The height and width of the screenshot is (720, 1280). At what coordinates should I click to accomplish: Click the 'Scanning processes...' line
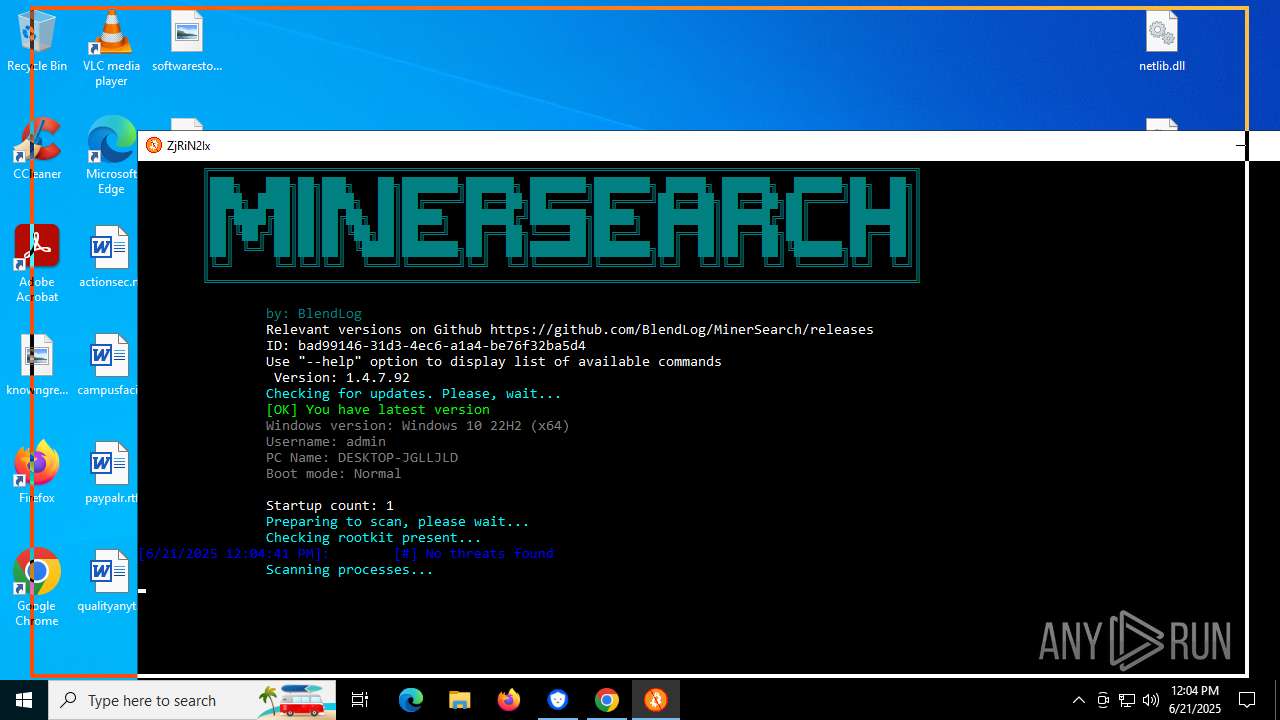(350, 569)
